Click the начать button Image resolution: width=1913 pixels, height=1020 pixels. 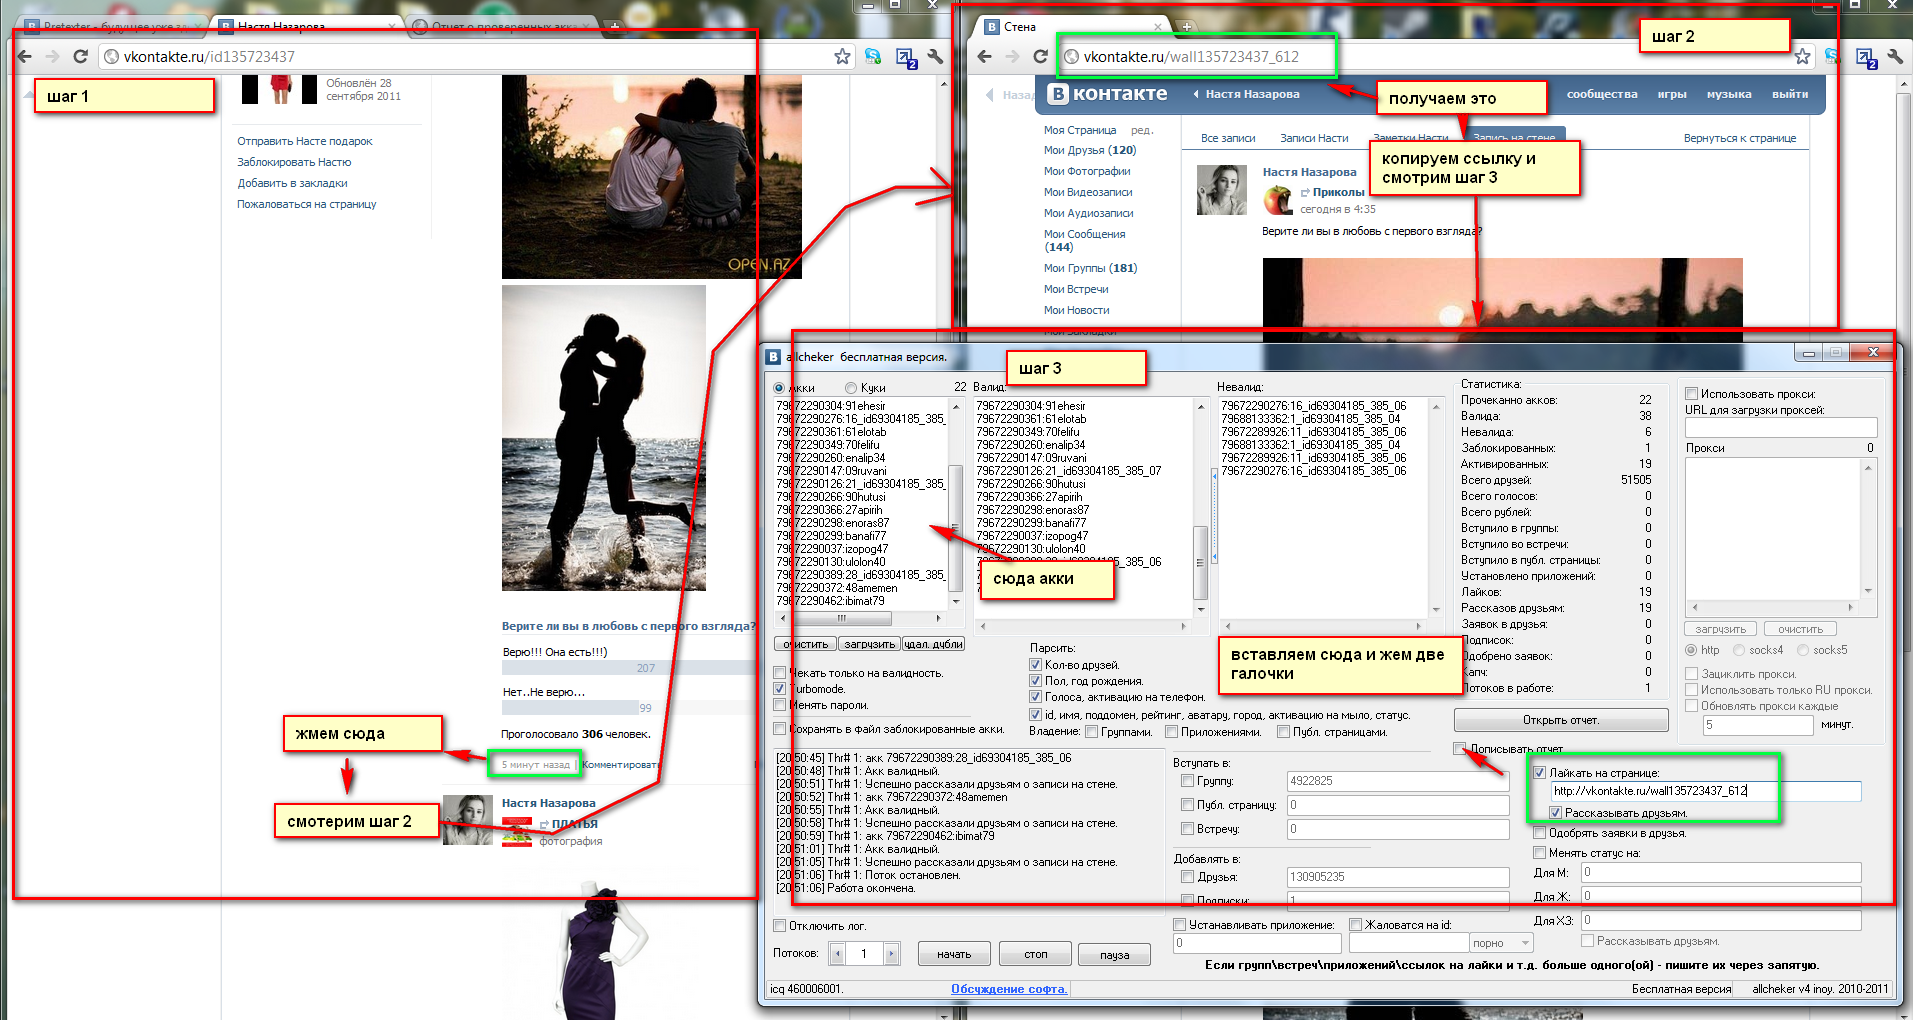pos(954,954)
